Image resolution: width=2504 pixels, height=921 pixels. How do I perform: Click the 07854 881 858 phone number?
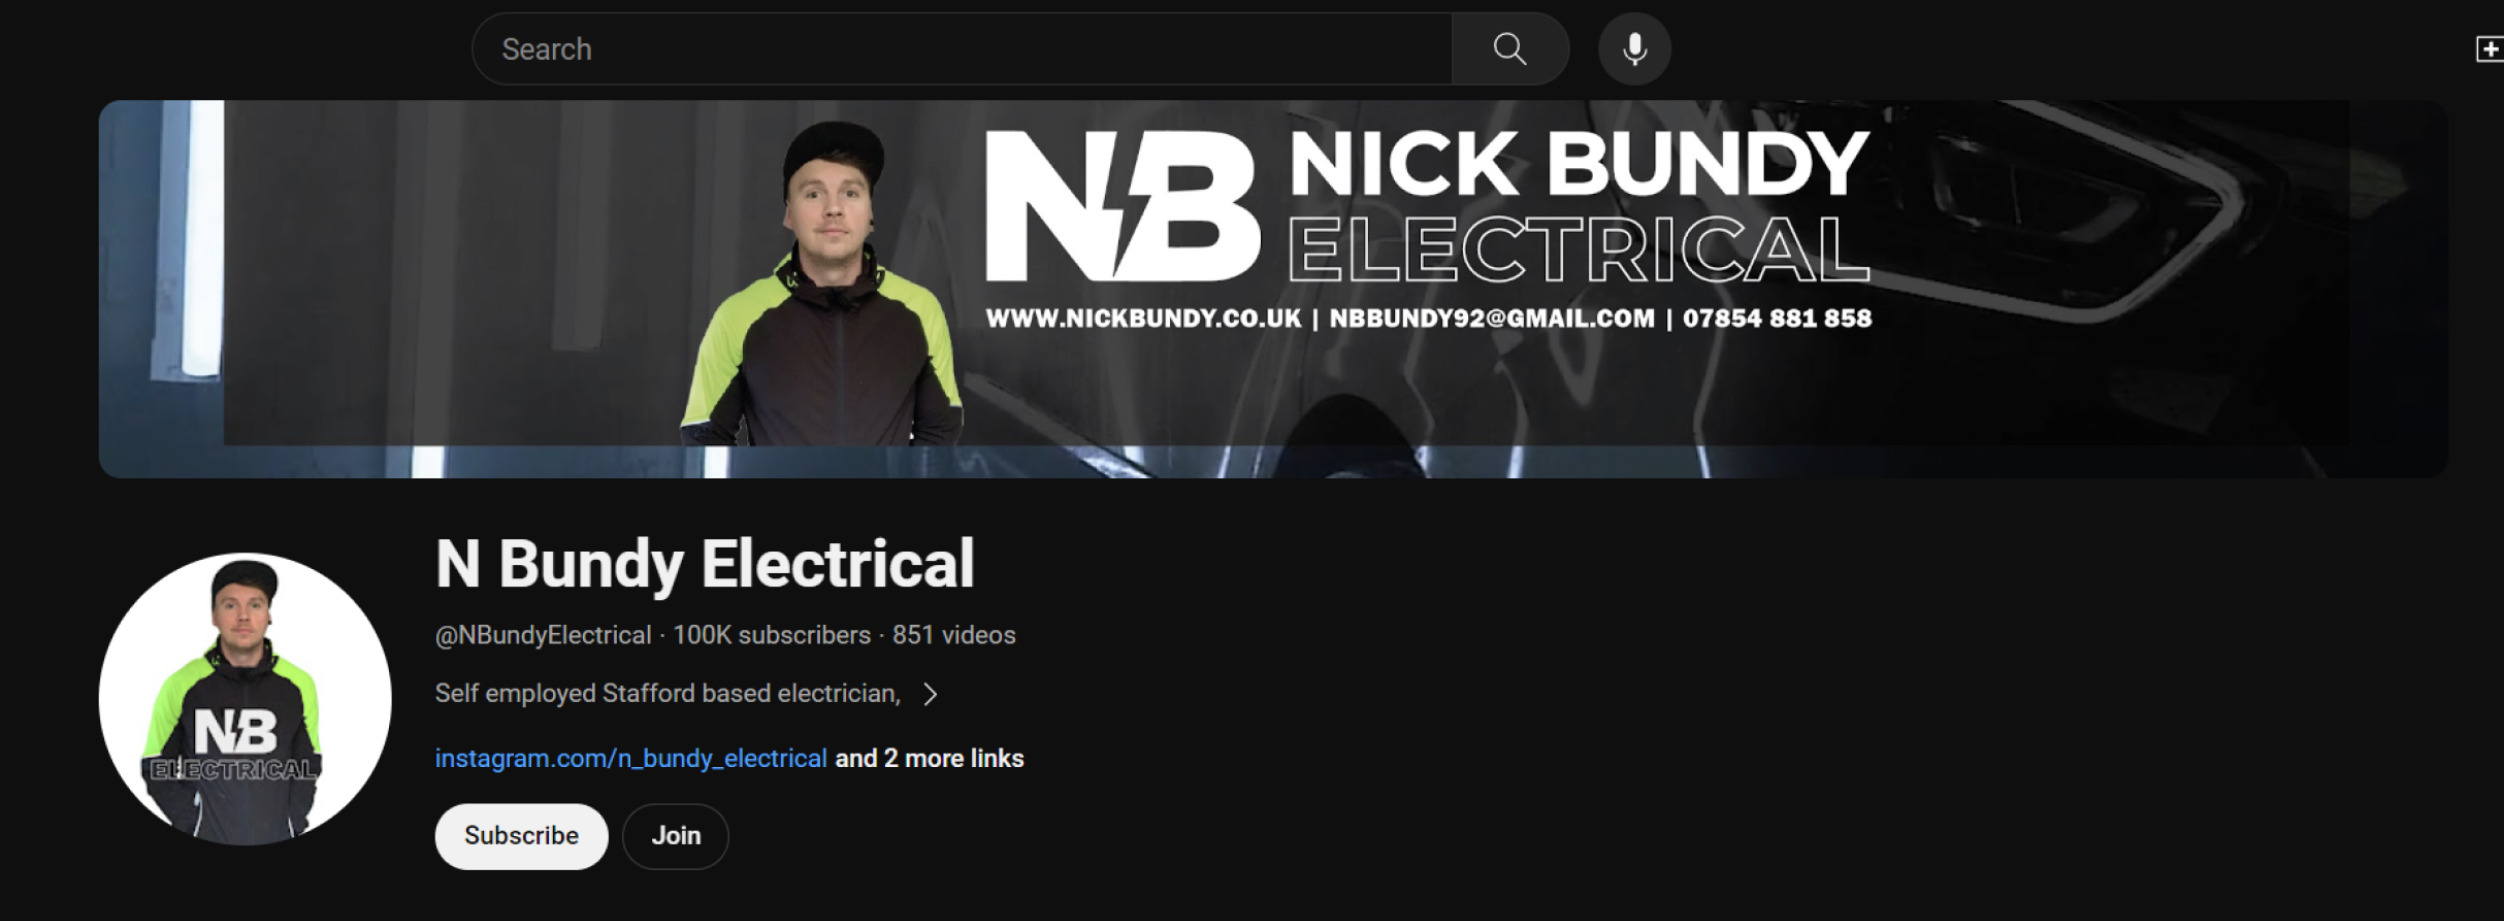click(1777, 319)
